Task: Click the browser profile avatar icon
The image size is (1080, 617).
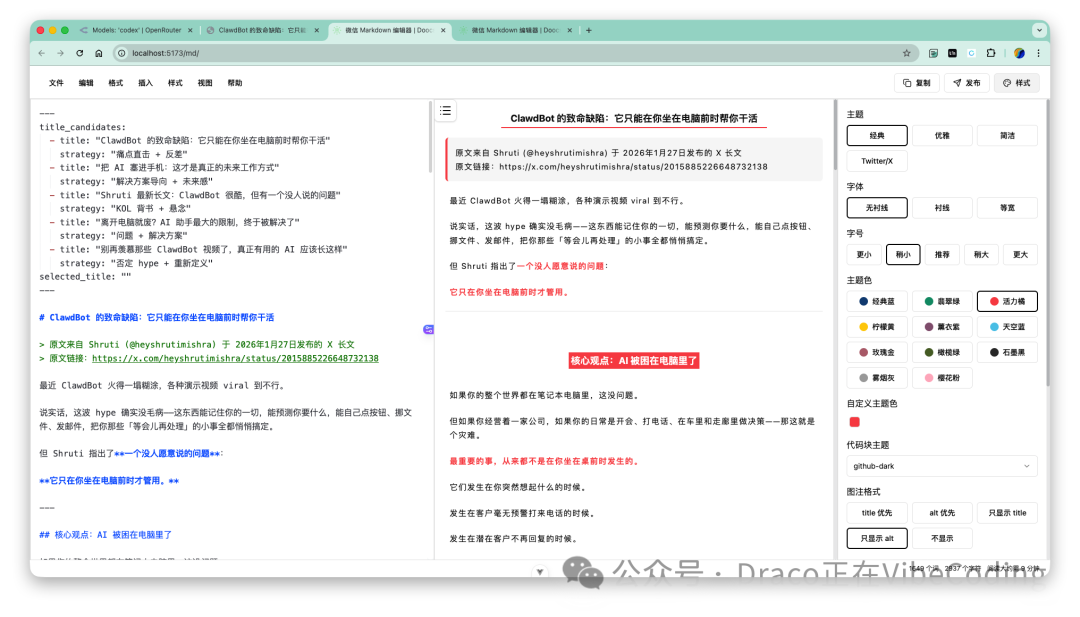Action: (1019, 53)
